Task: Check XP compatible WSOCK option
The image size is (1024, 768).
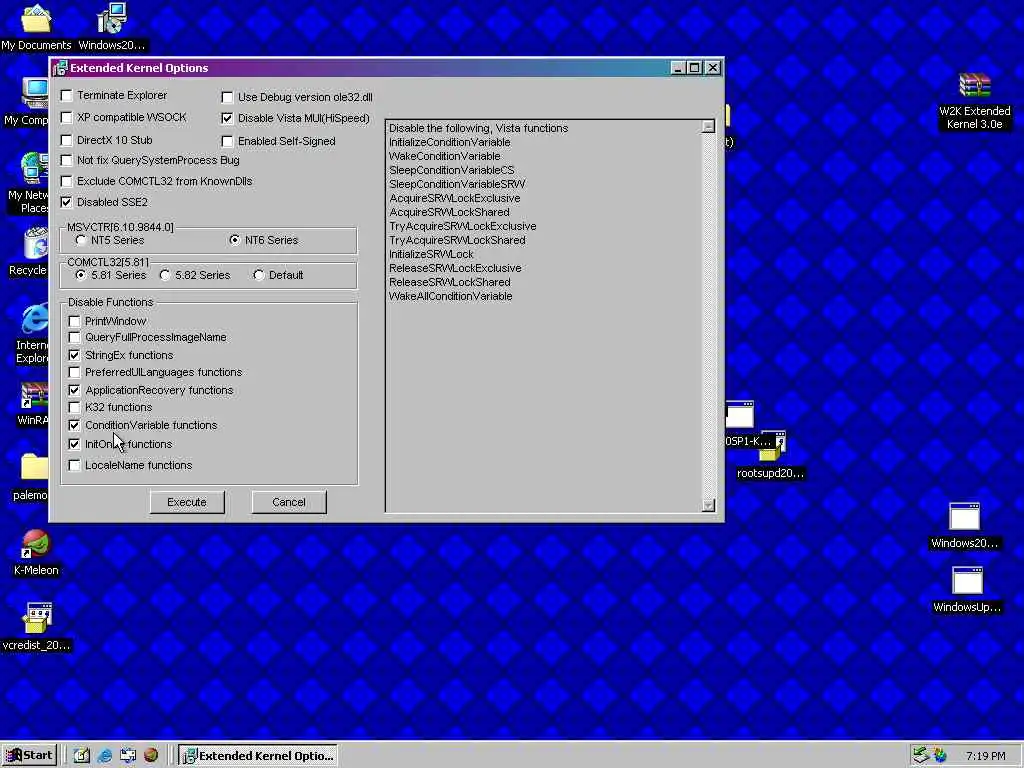Action: (x=67, y=118)
